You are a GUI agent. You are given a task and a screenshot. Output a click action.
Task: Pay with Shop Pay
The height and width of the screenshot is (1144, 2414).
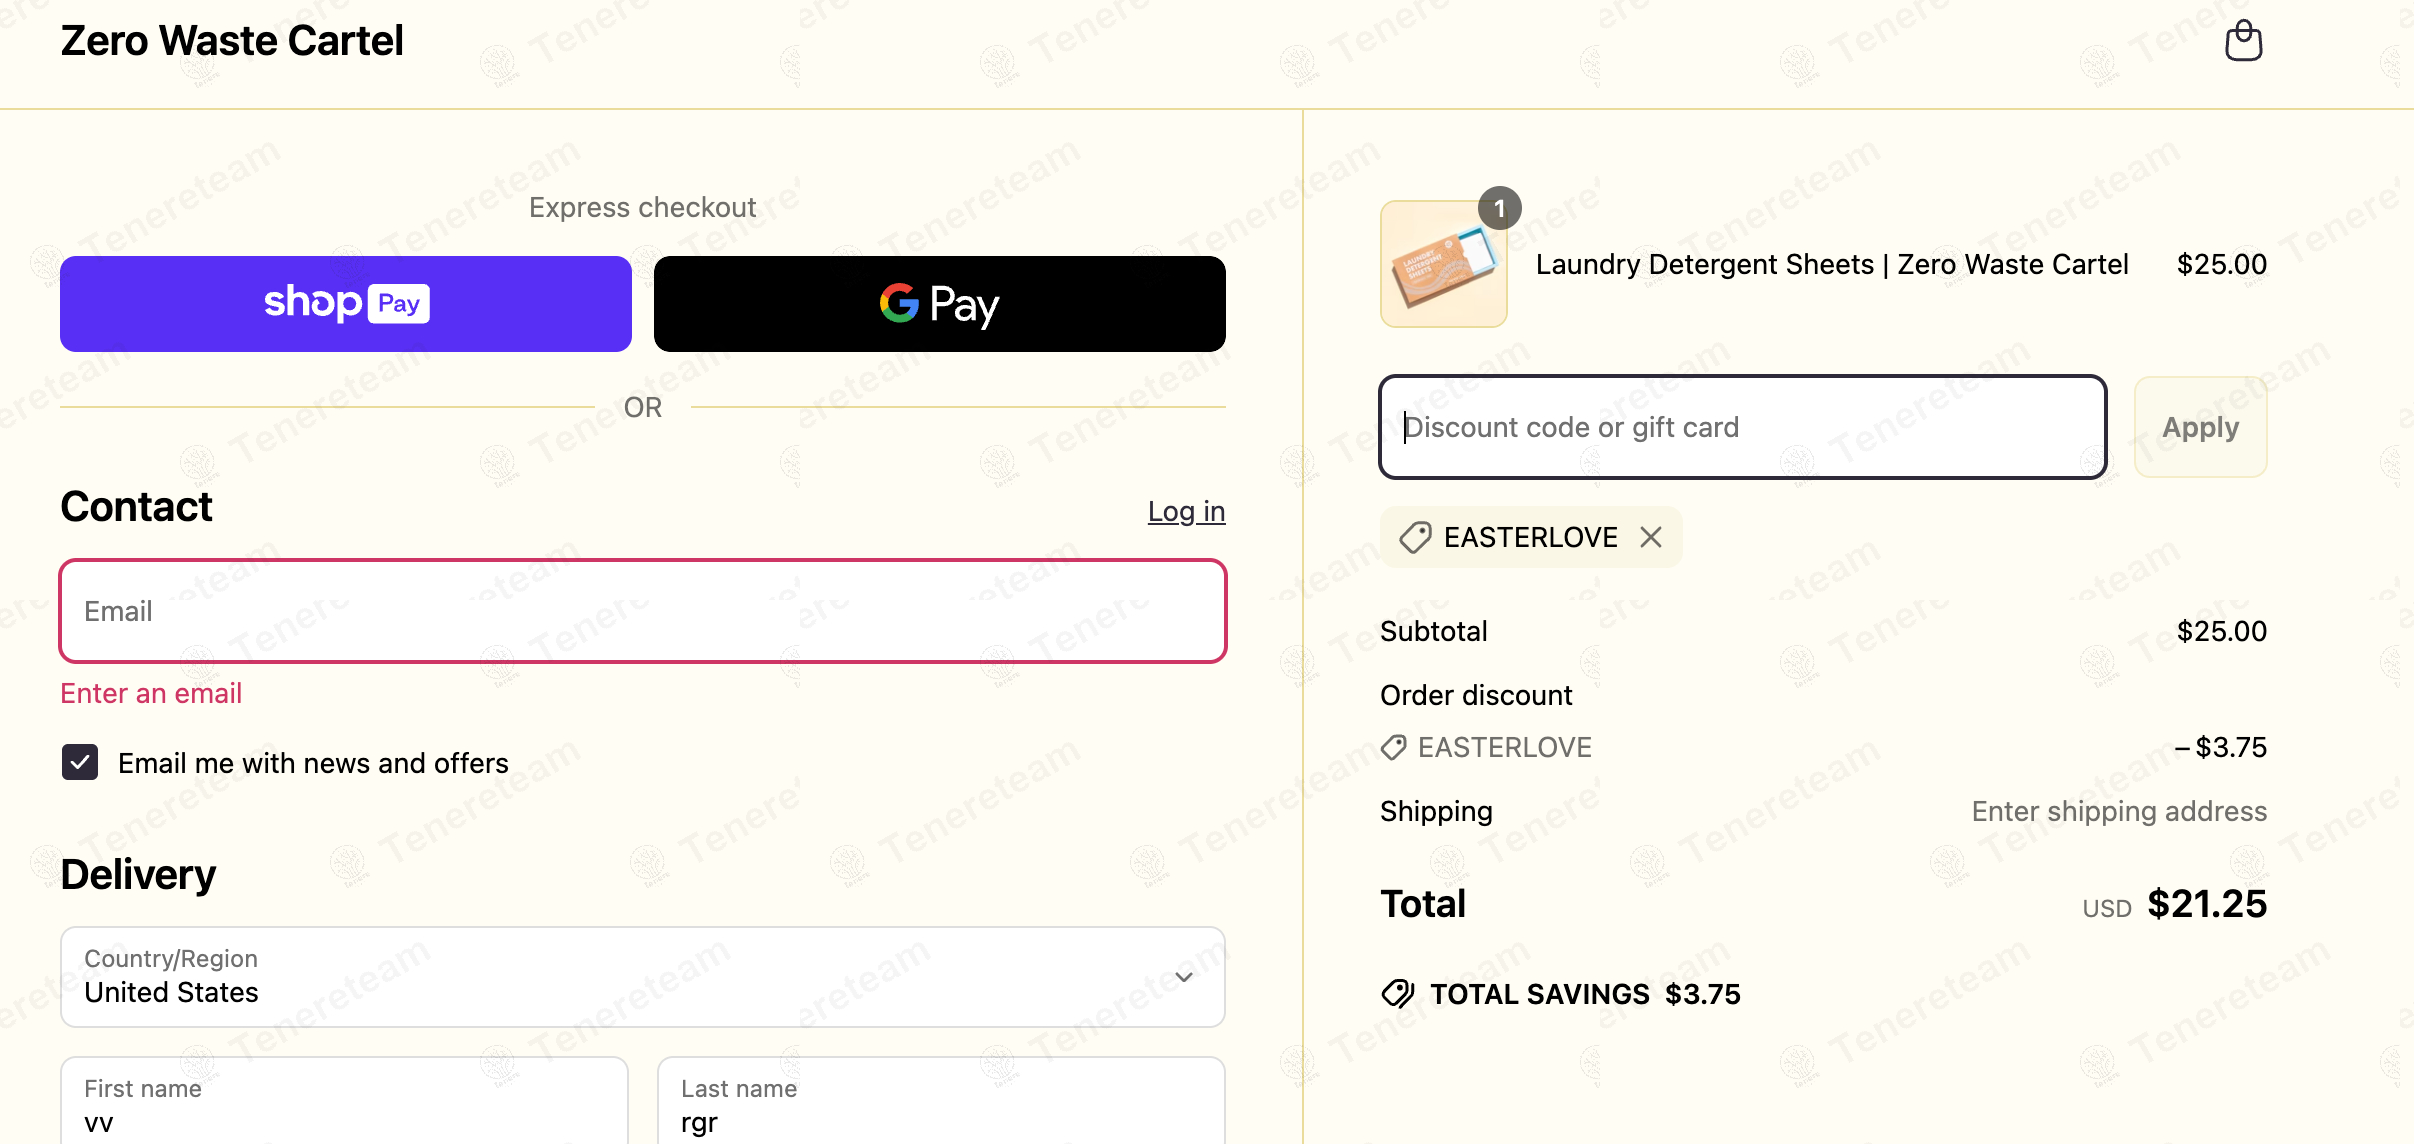click(x=346, y=304)
